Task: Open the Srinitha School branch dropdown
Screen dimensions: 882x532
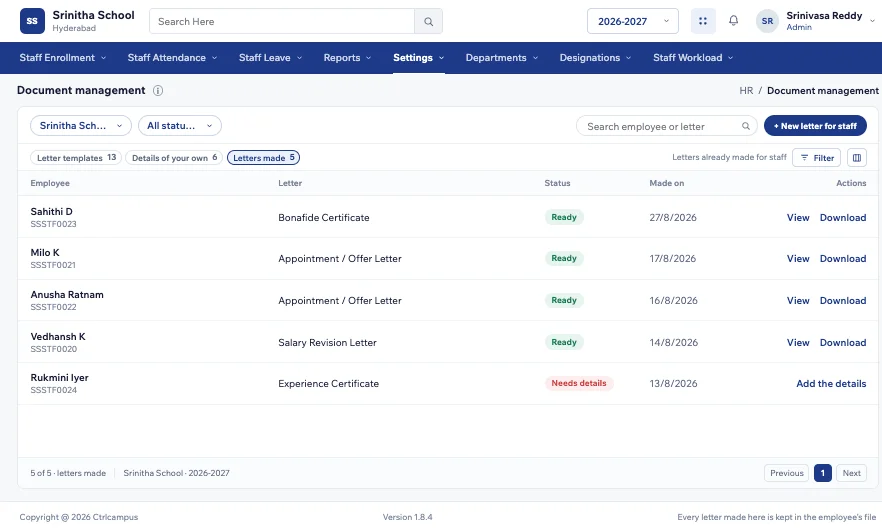Action: 81,125
